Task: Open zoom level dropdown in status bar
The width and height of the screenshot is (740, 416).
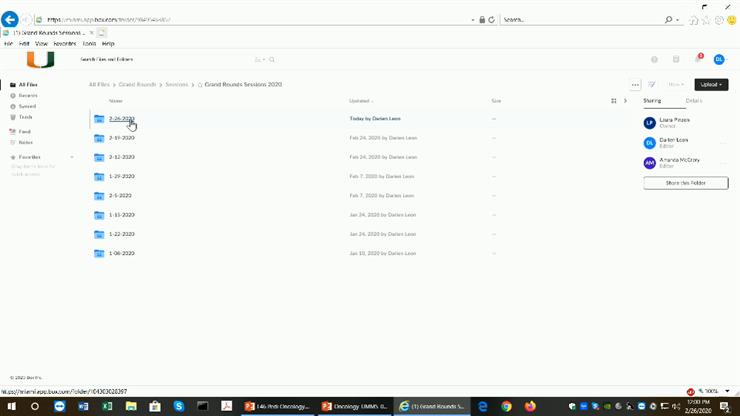Action: coord(727,391)
